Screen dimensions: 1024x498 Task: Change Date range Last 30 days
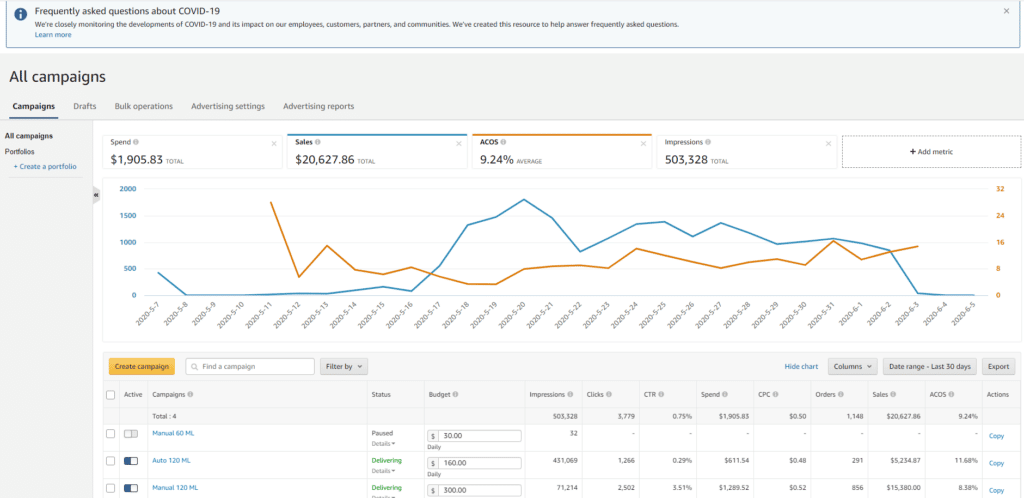pos(929,367)
